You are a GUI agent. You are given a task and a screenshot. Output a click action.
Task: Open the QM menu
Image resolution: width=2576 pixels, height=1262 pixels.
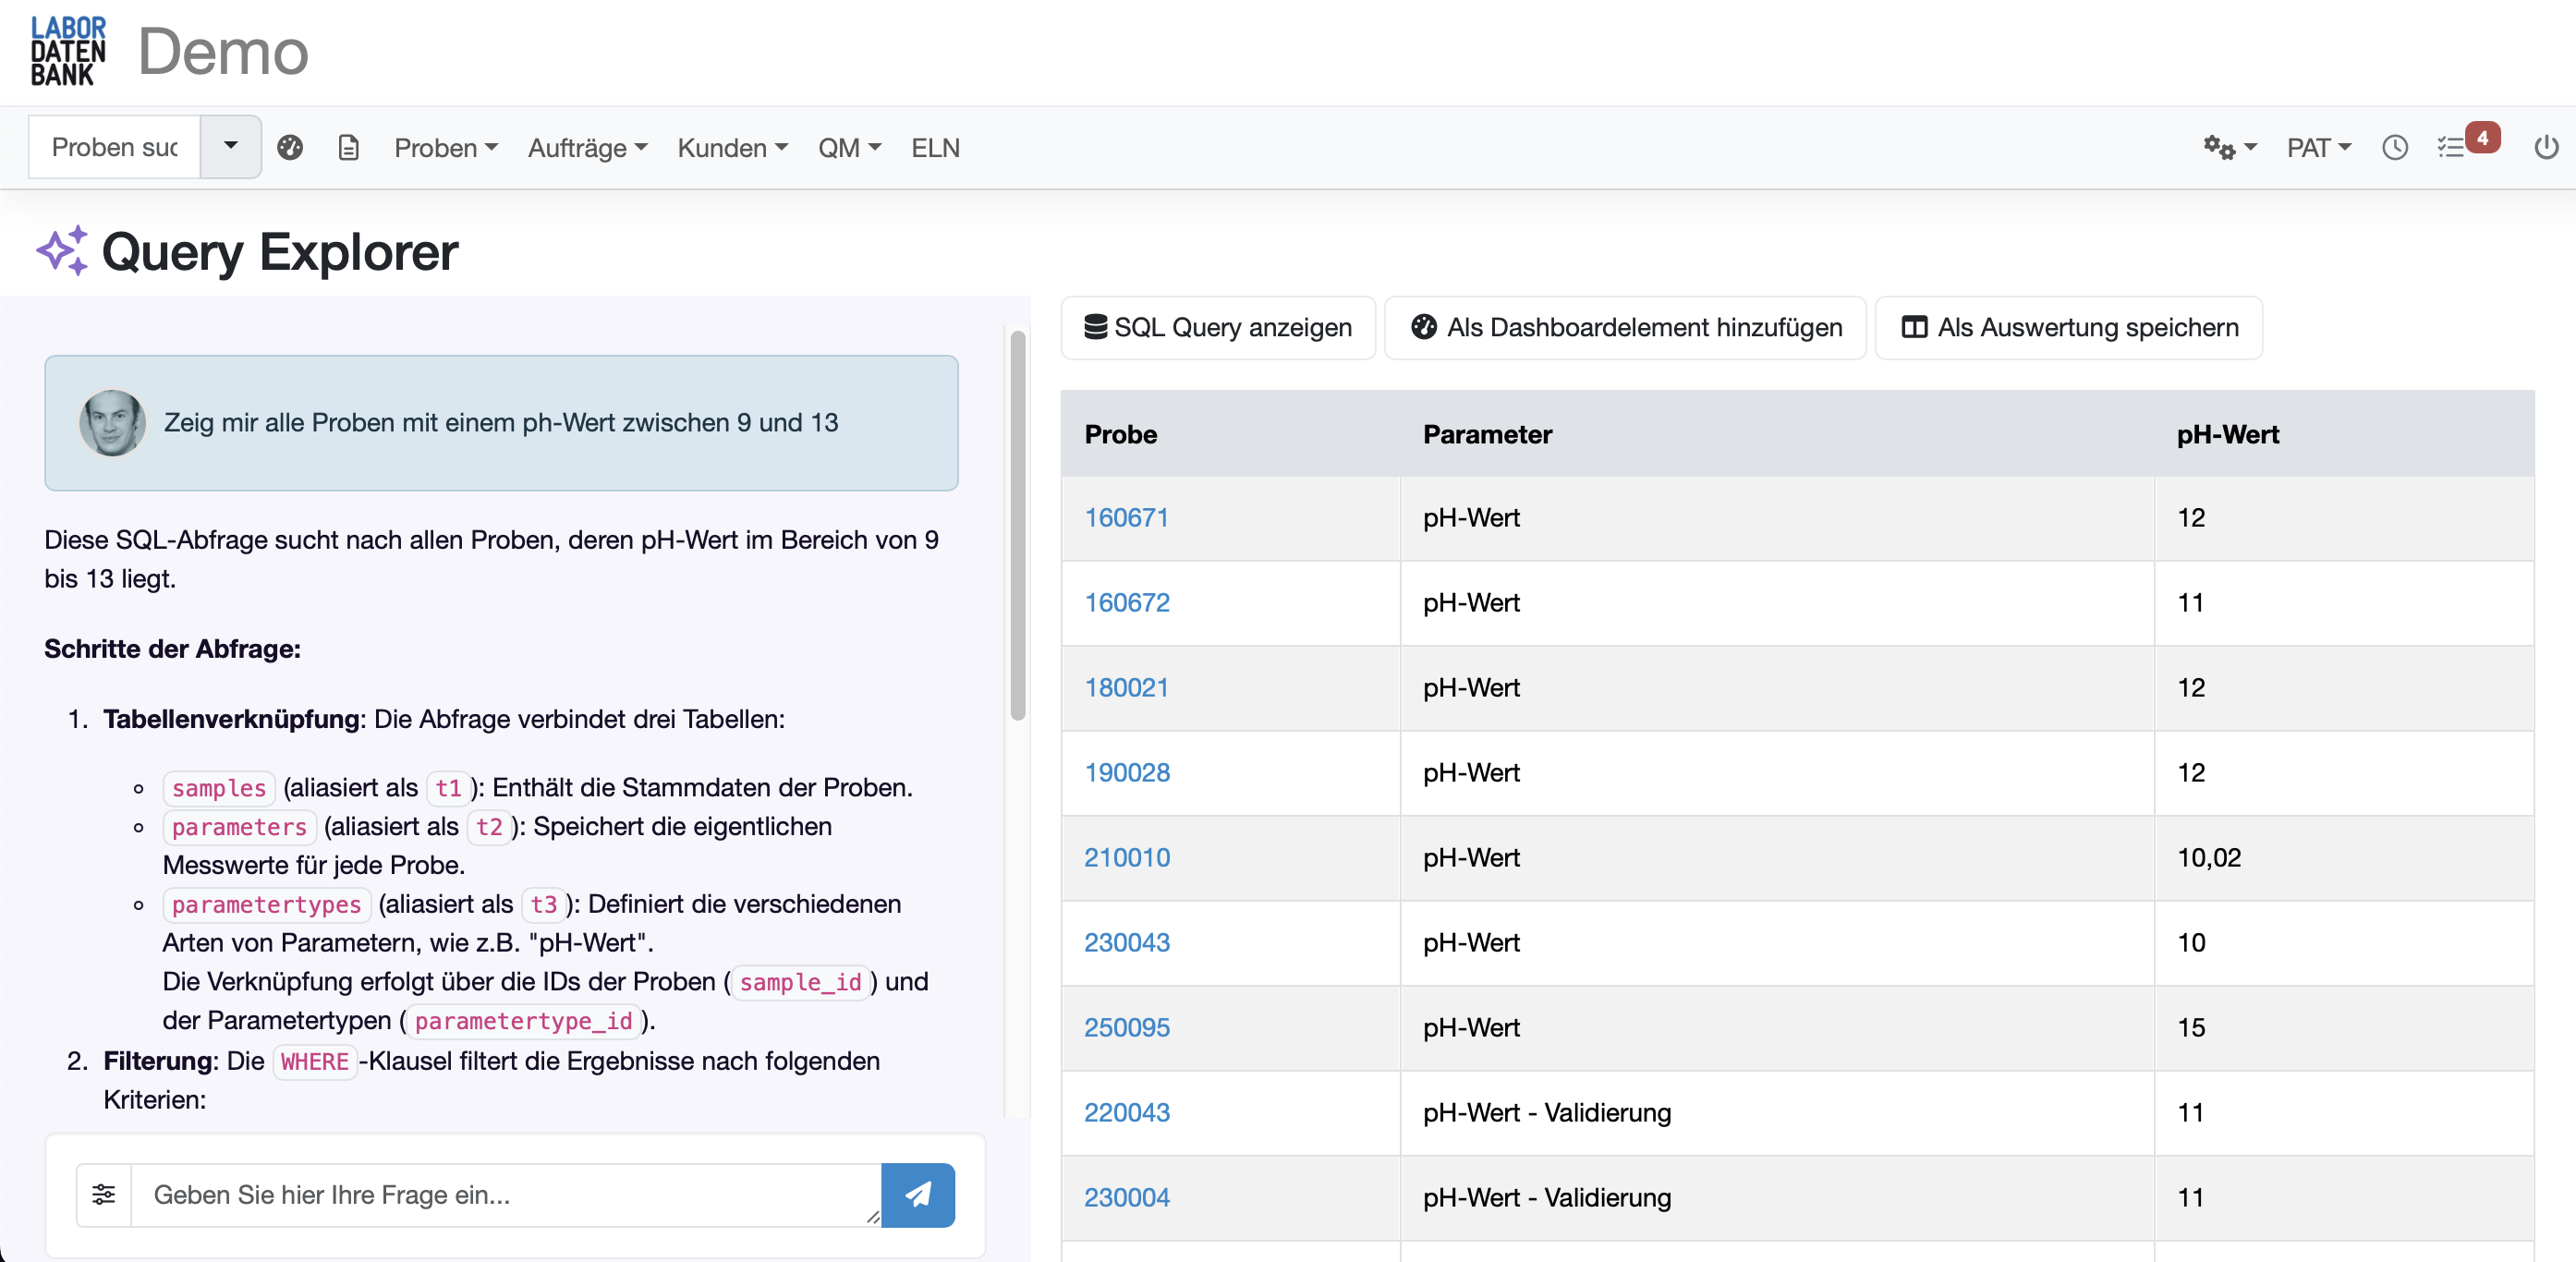click(x=849, y=148)
